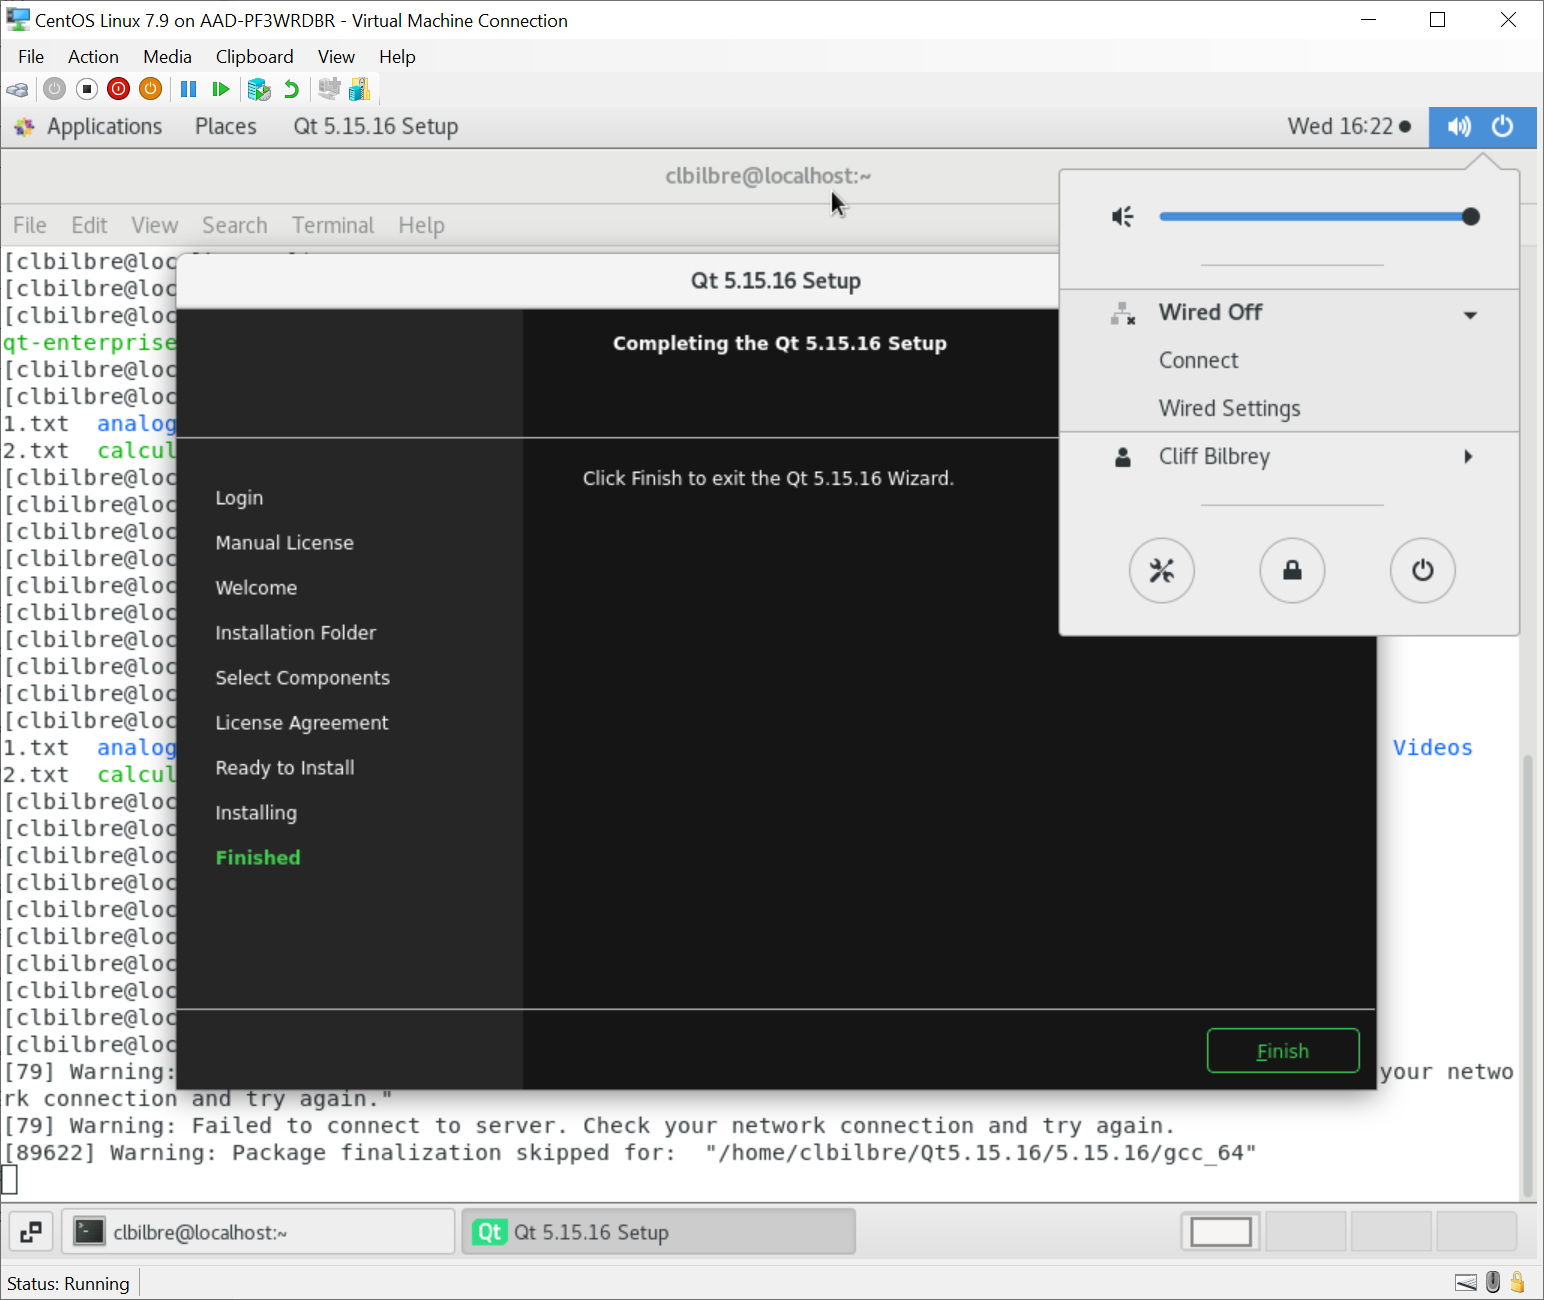Click the Select Components step label
Image resolution: width=1544 pixels, height=1300 pixels.
point(302,677)
